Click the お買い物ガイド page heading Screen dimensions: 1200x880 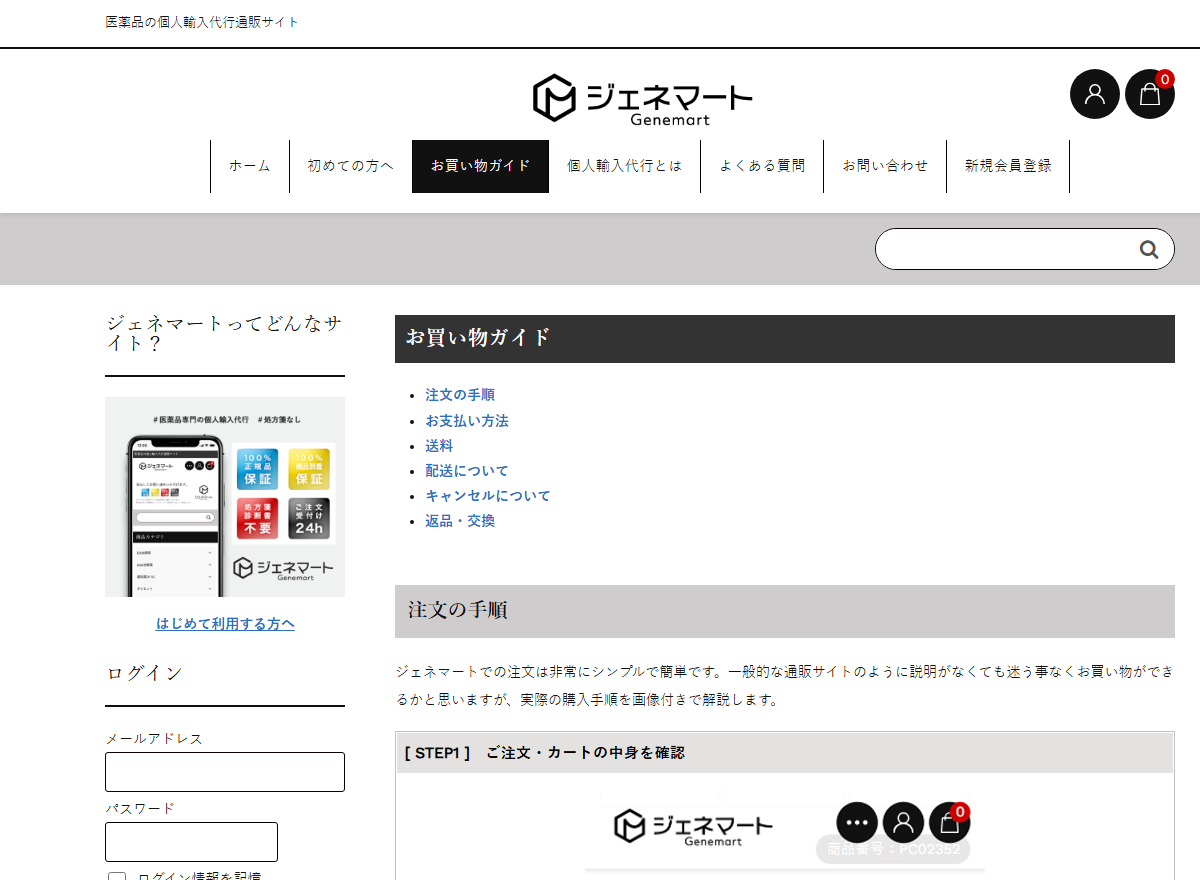pos(785,339)
